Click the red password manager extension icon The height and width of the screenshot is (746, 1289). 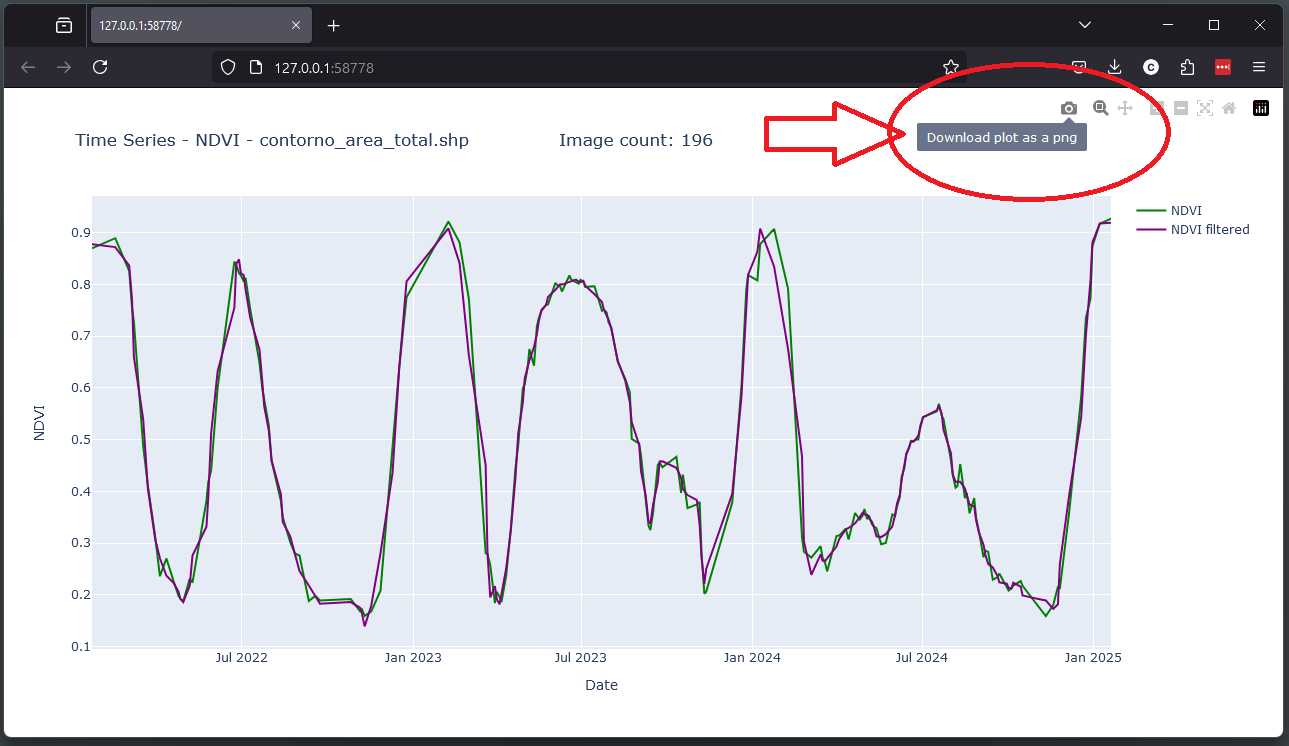1223,67
